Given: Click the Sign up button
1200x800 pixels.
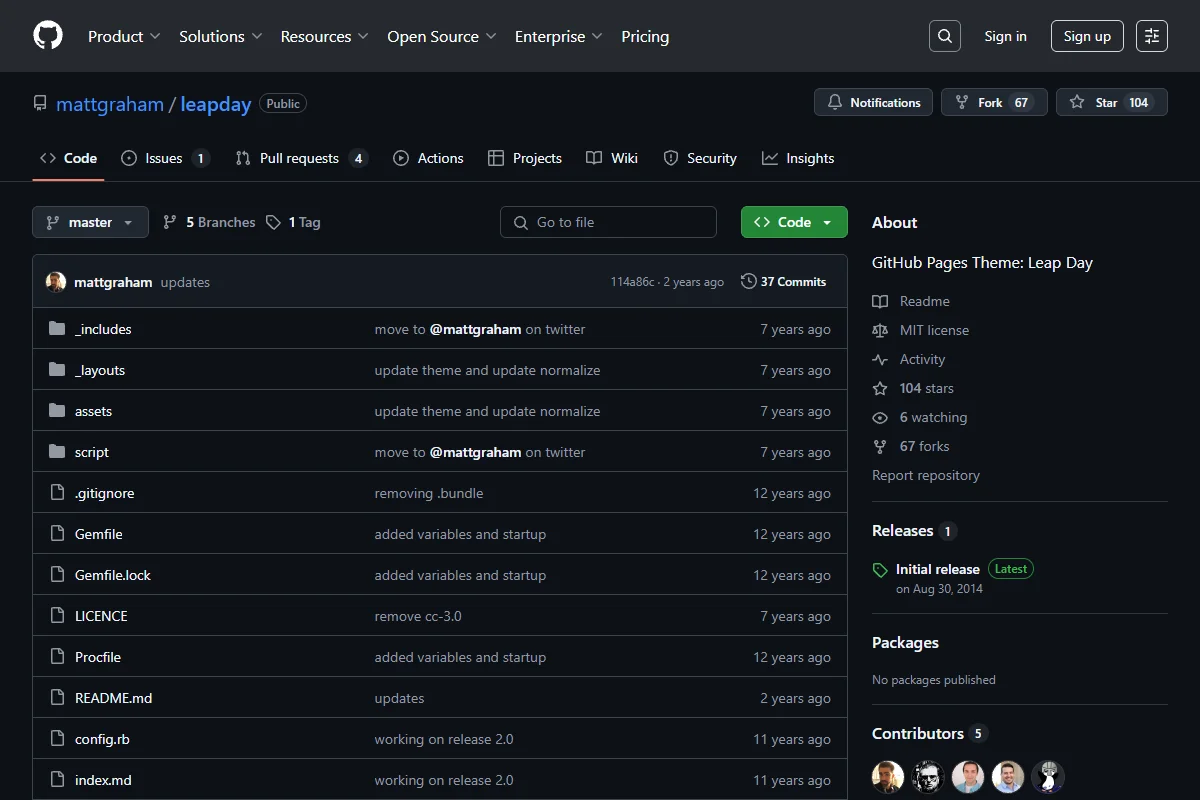Looking at the screenshot, I should [1087, 36].
